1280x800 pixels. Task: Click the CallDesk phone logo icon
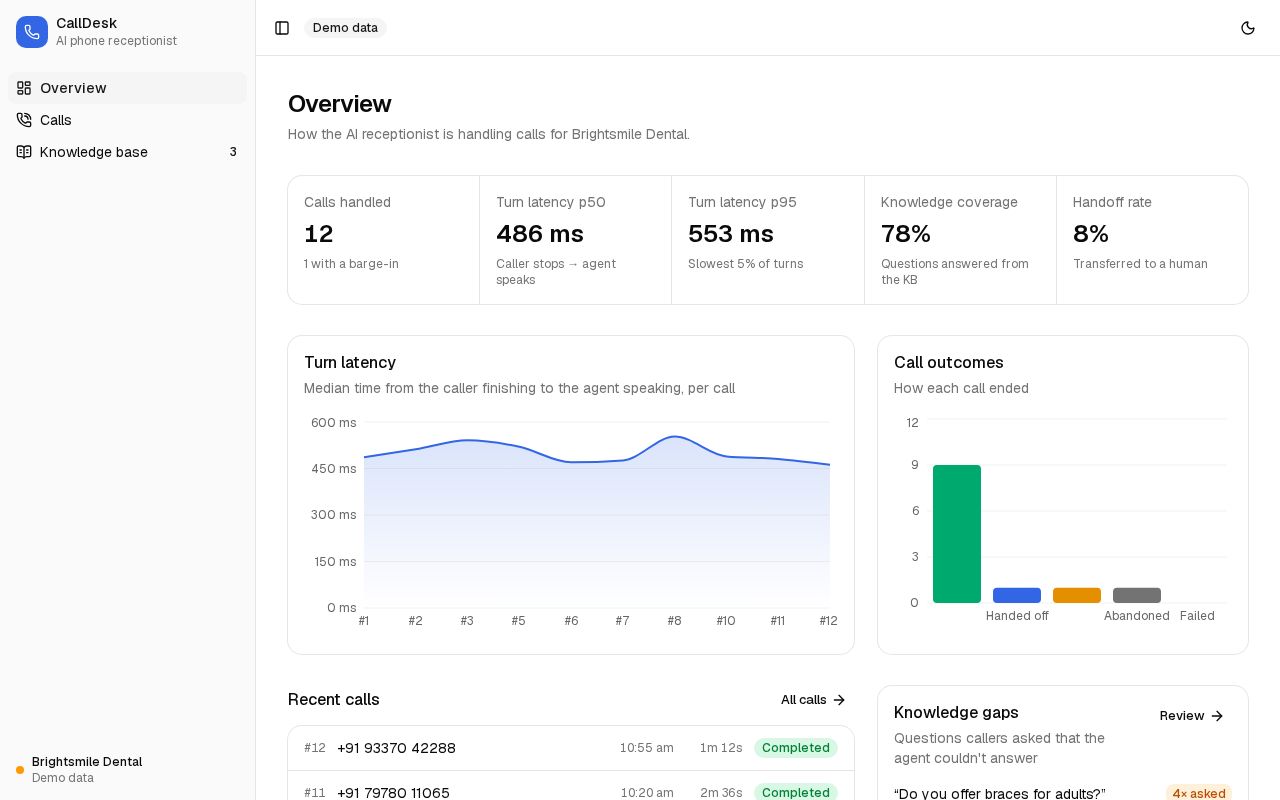point(32,32)
